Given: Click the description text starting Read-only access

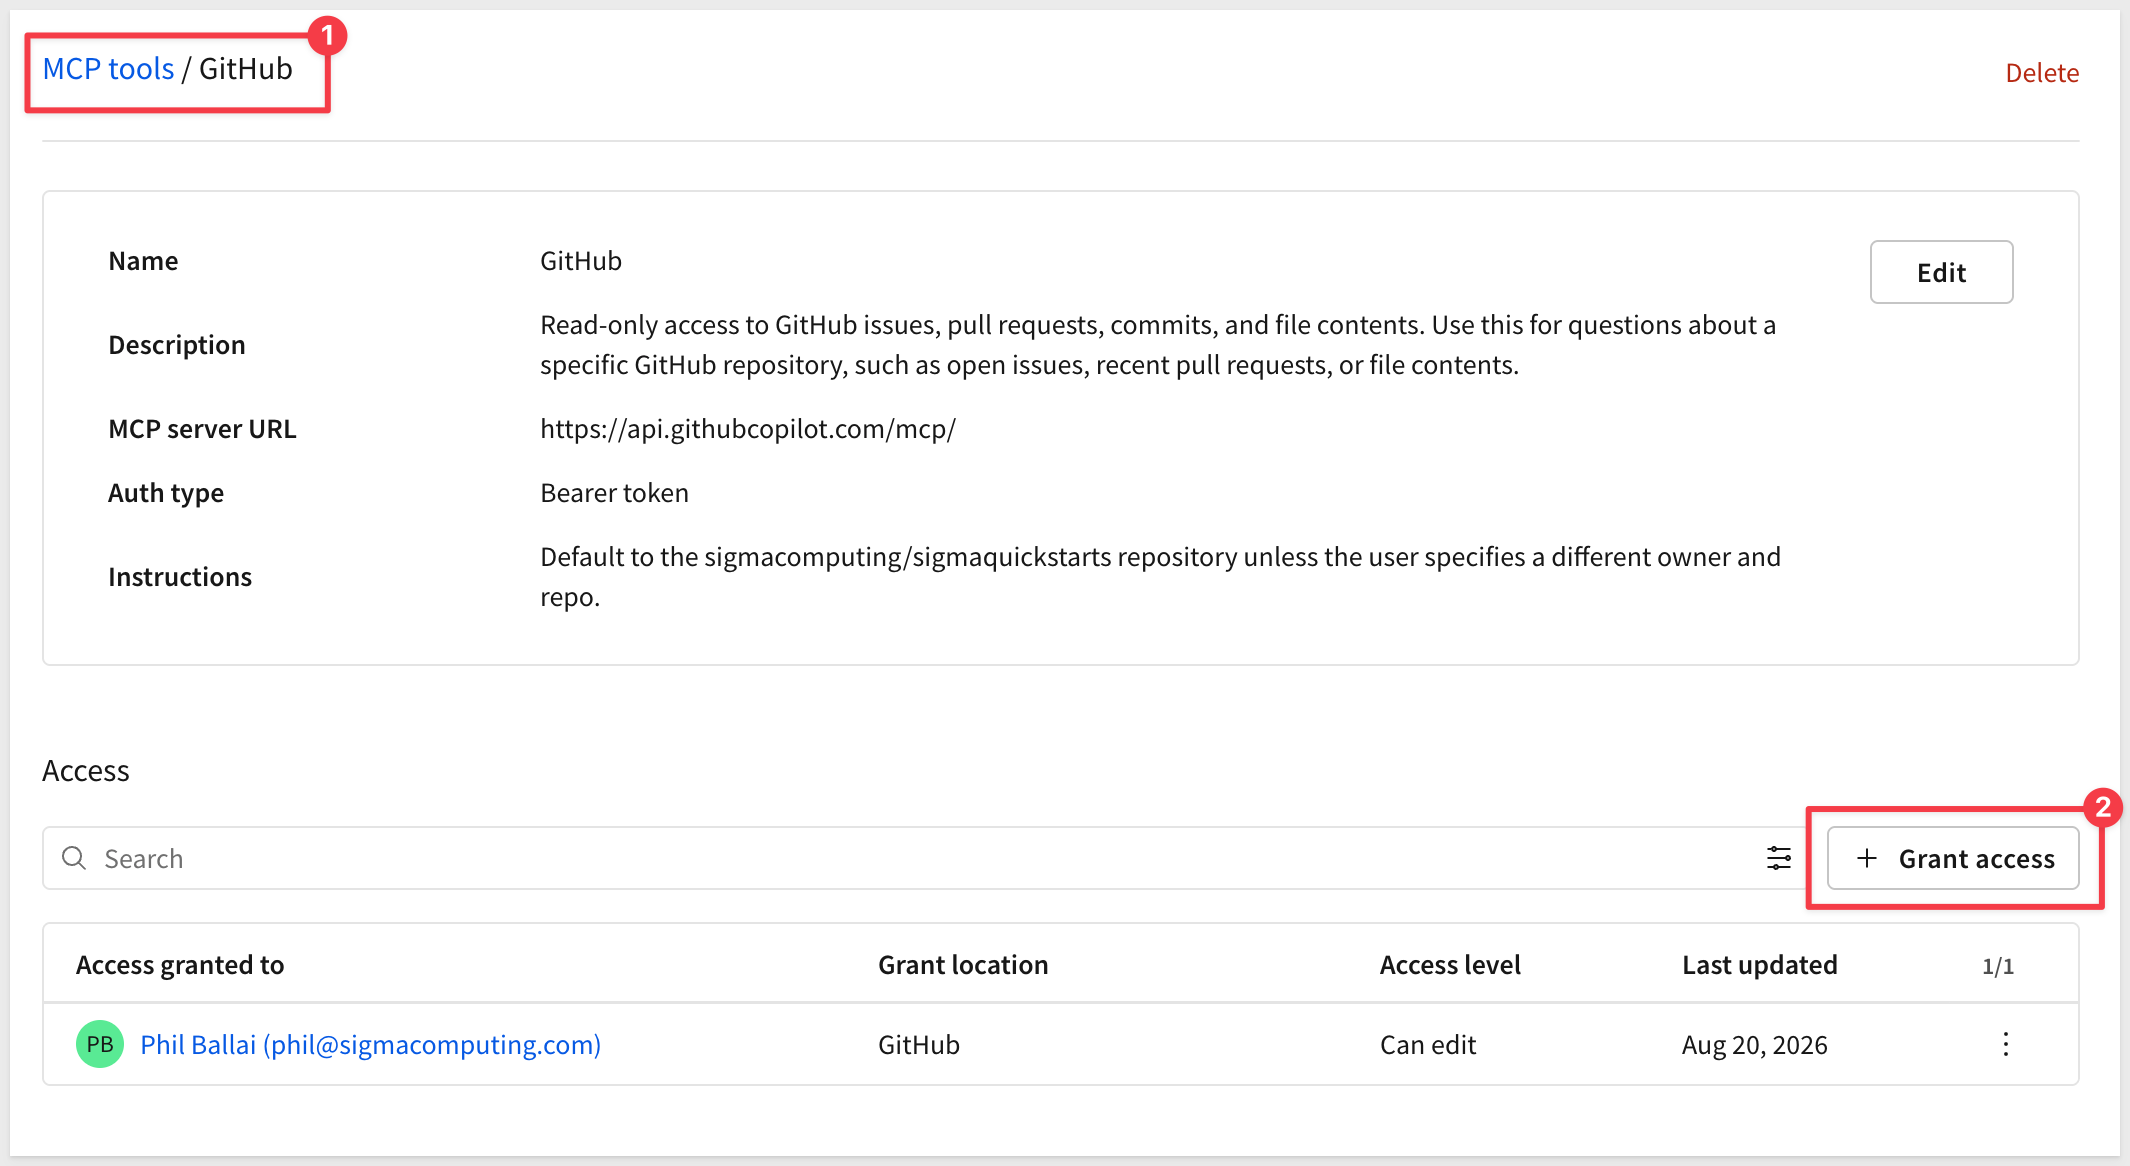Looking at the screenshot, I should pyautogui.click(x=1158, y=345).
